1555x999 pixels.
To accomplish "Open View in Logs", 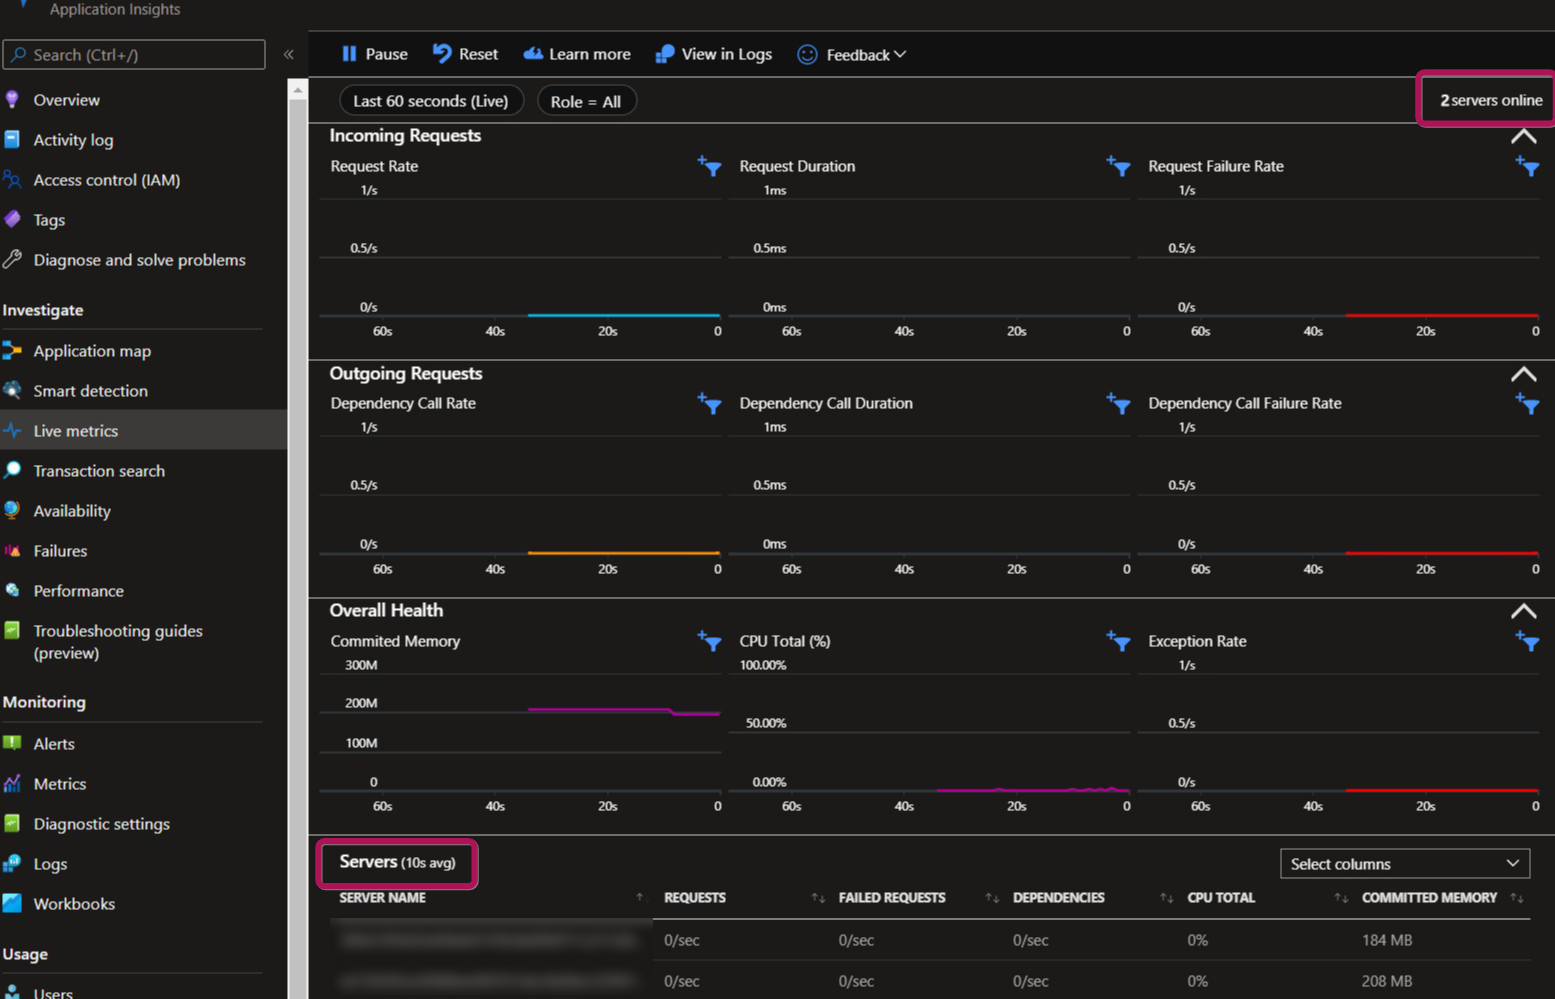I will click(x=714, y=54).
